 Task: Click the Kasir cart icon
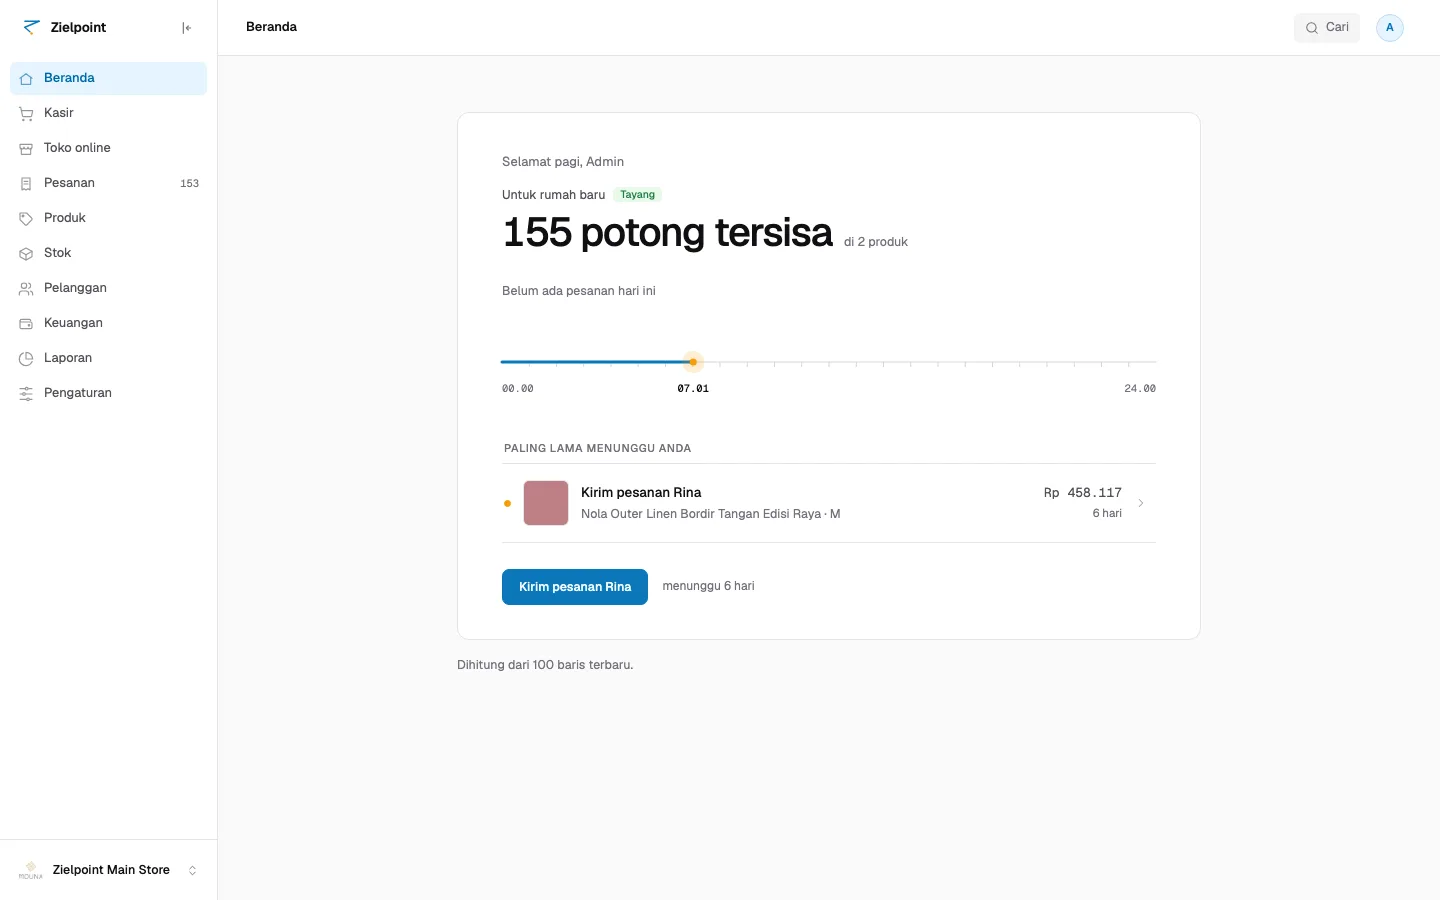tap(26, 113)
